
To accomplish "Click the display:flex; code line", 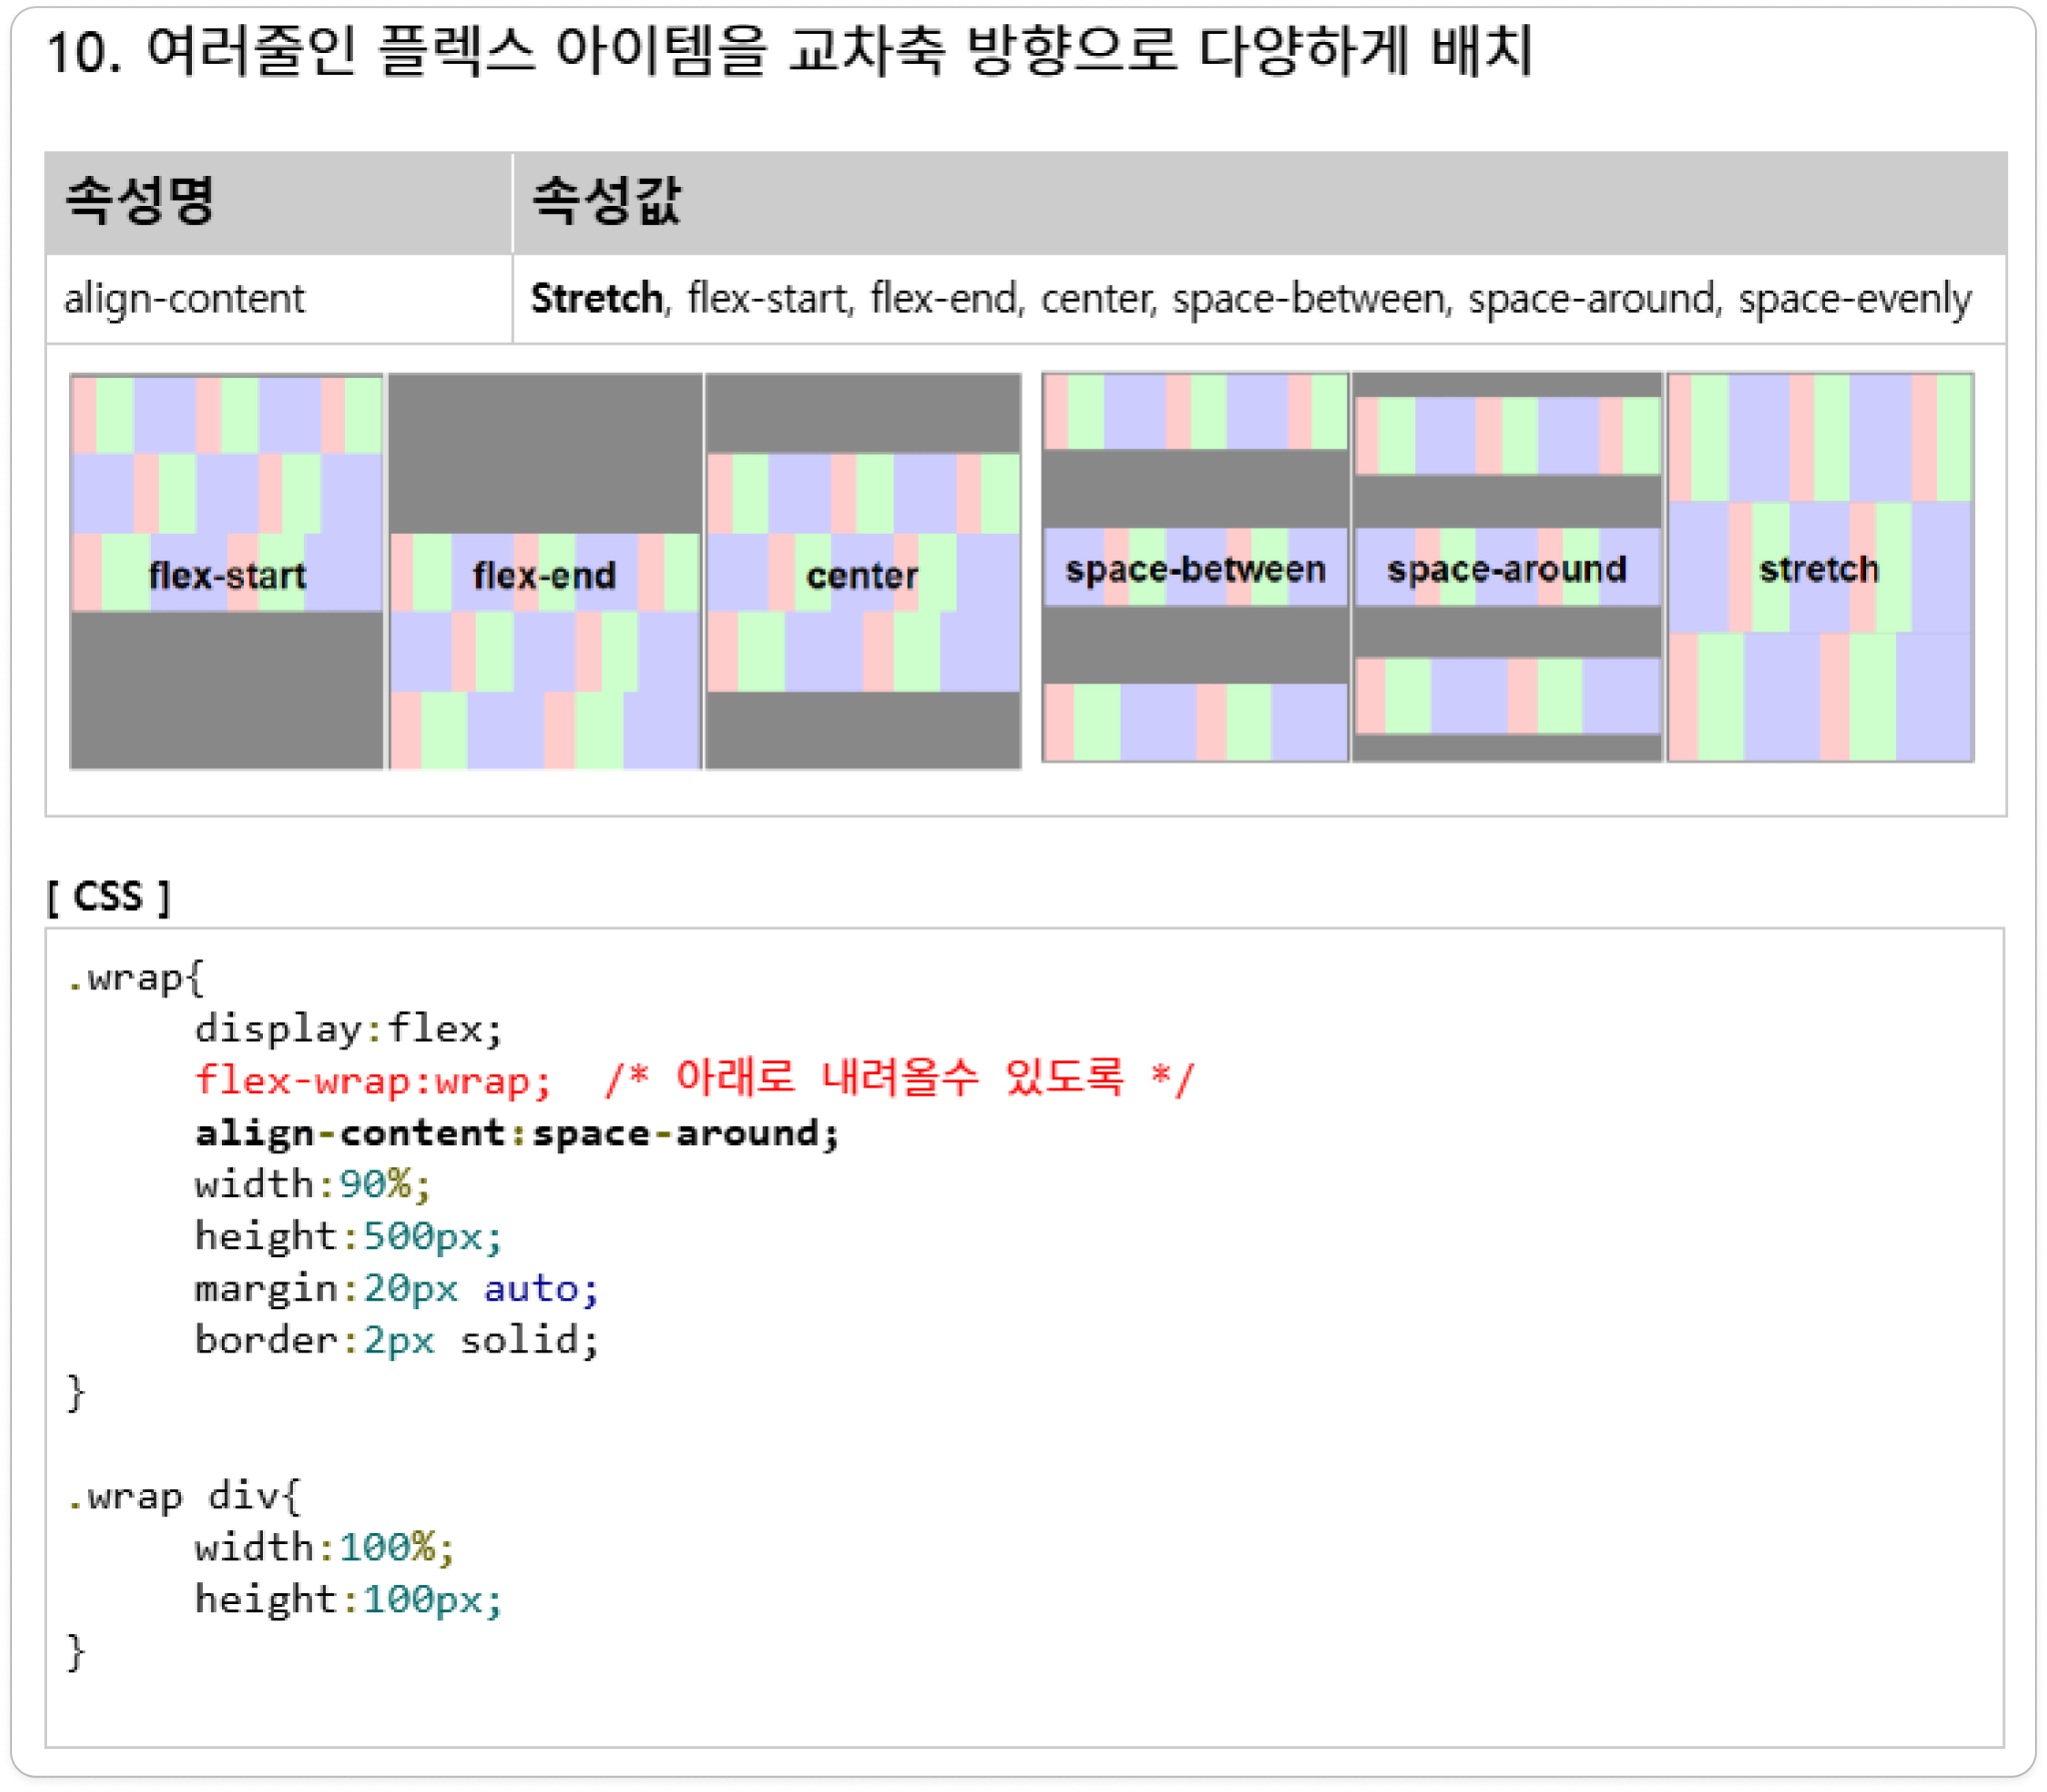I will (348, 1029).
